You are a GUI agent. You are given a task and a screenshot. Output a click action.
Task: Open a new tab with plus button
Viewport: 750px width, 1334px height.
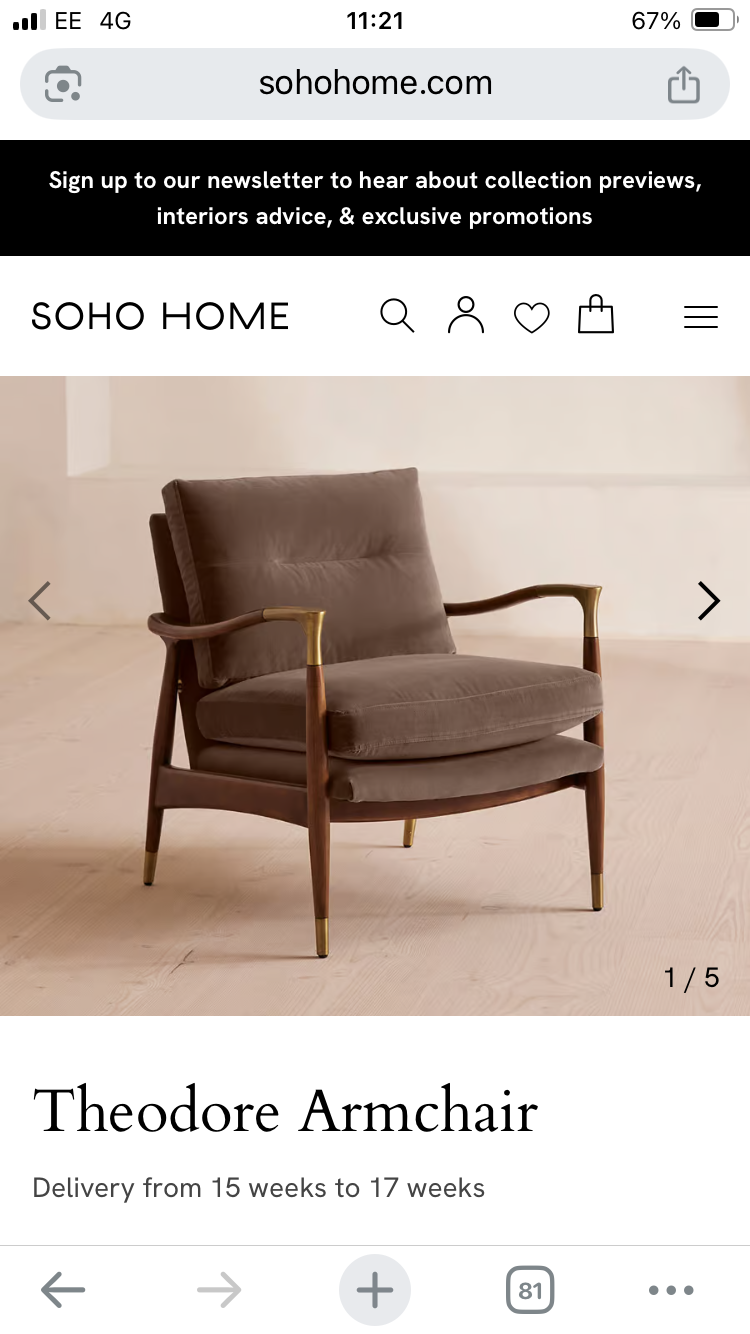(375, 1290)
